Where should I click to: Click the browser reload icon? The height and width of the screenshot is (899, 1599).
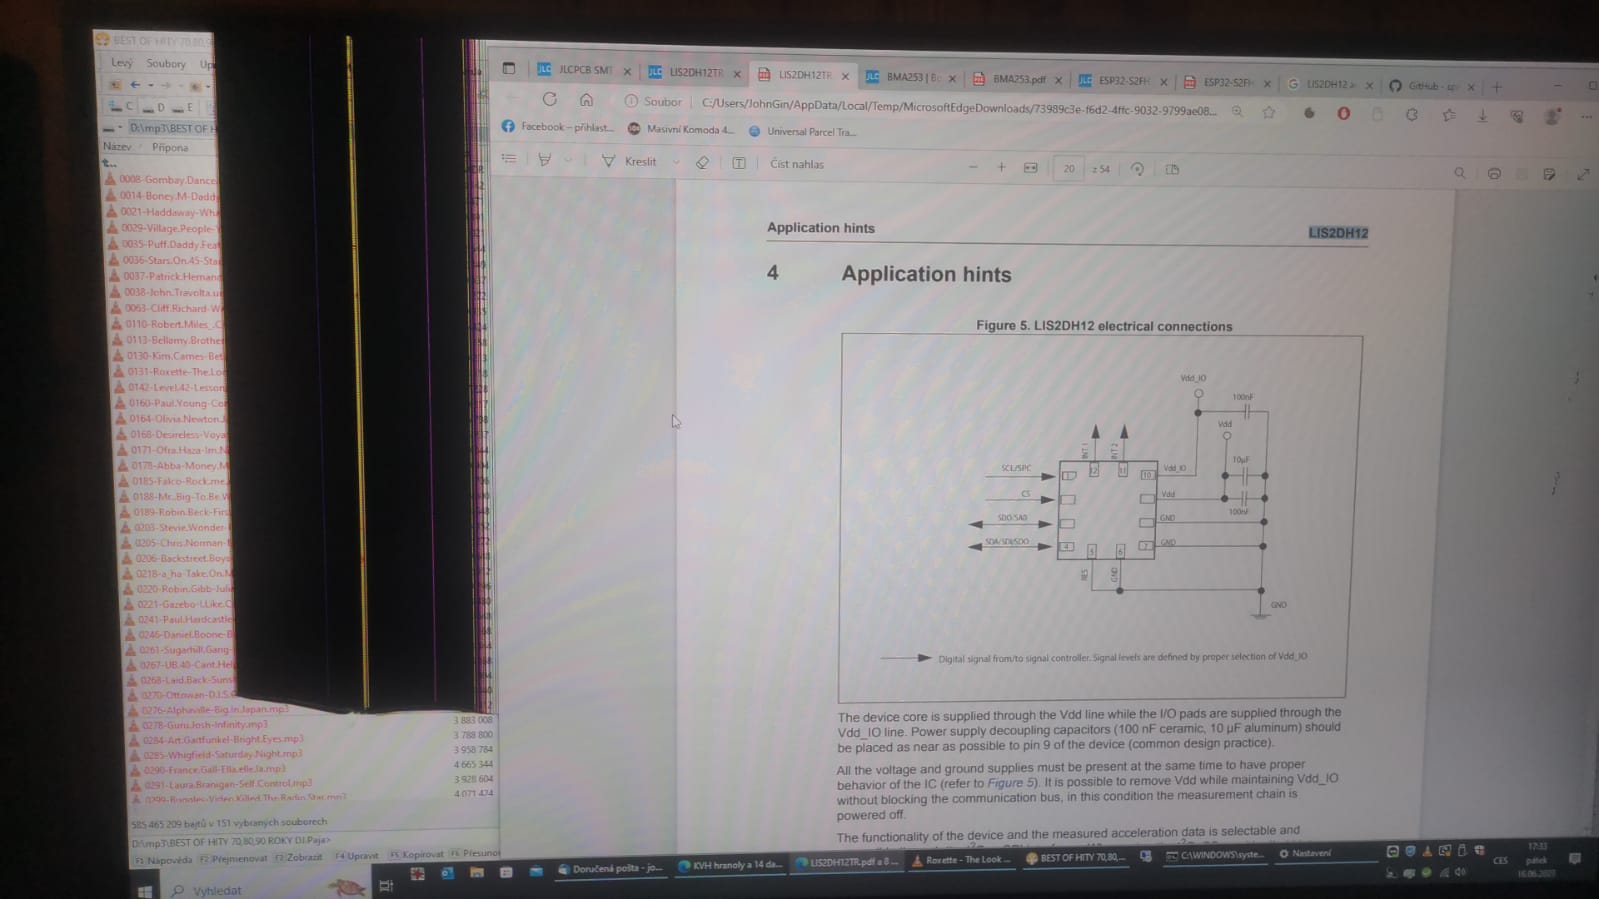pyautogui.click(x=549, y=99)
